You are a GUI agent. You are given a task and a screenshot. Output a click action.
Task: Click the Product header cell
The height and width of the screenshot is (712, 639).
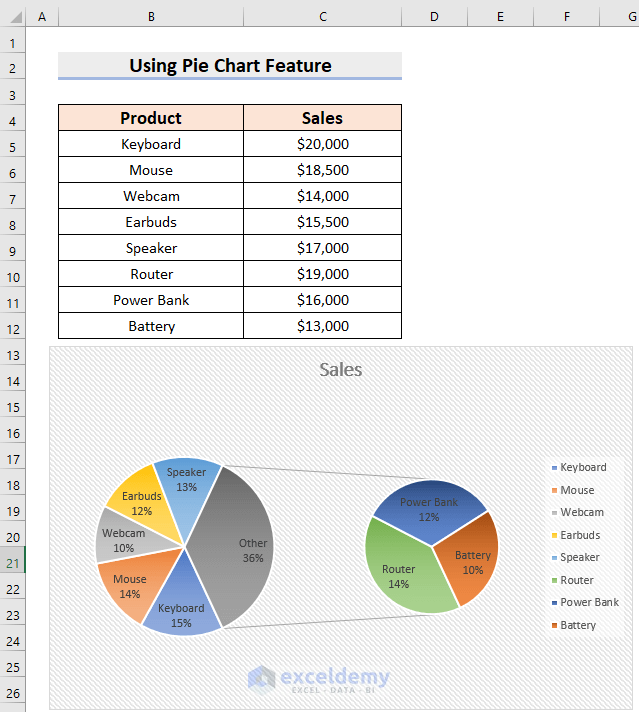150,118
